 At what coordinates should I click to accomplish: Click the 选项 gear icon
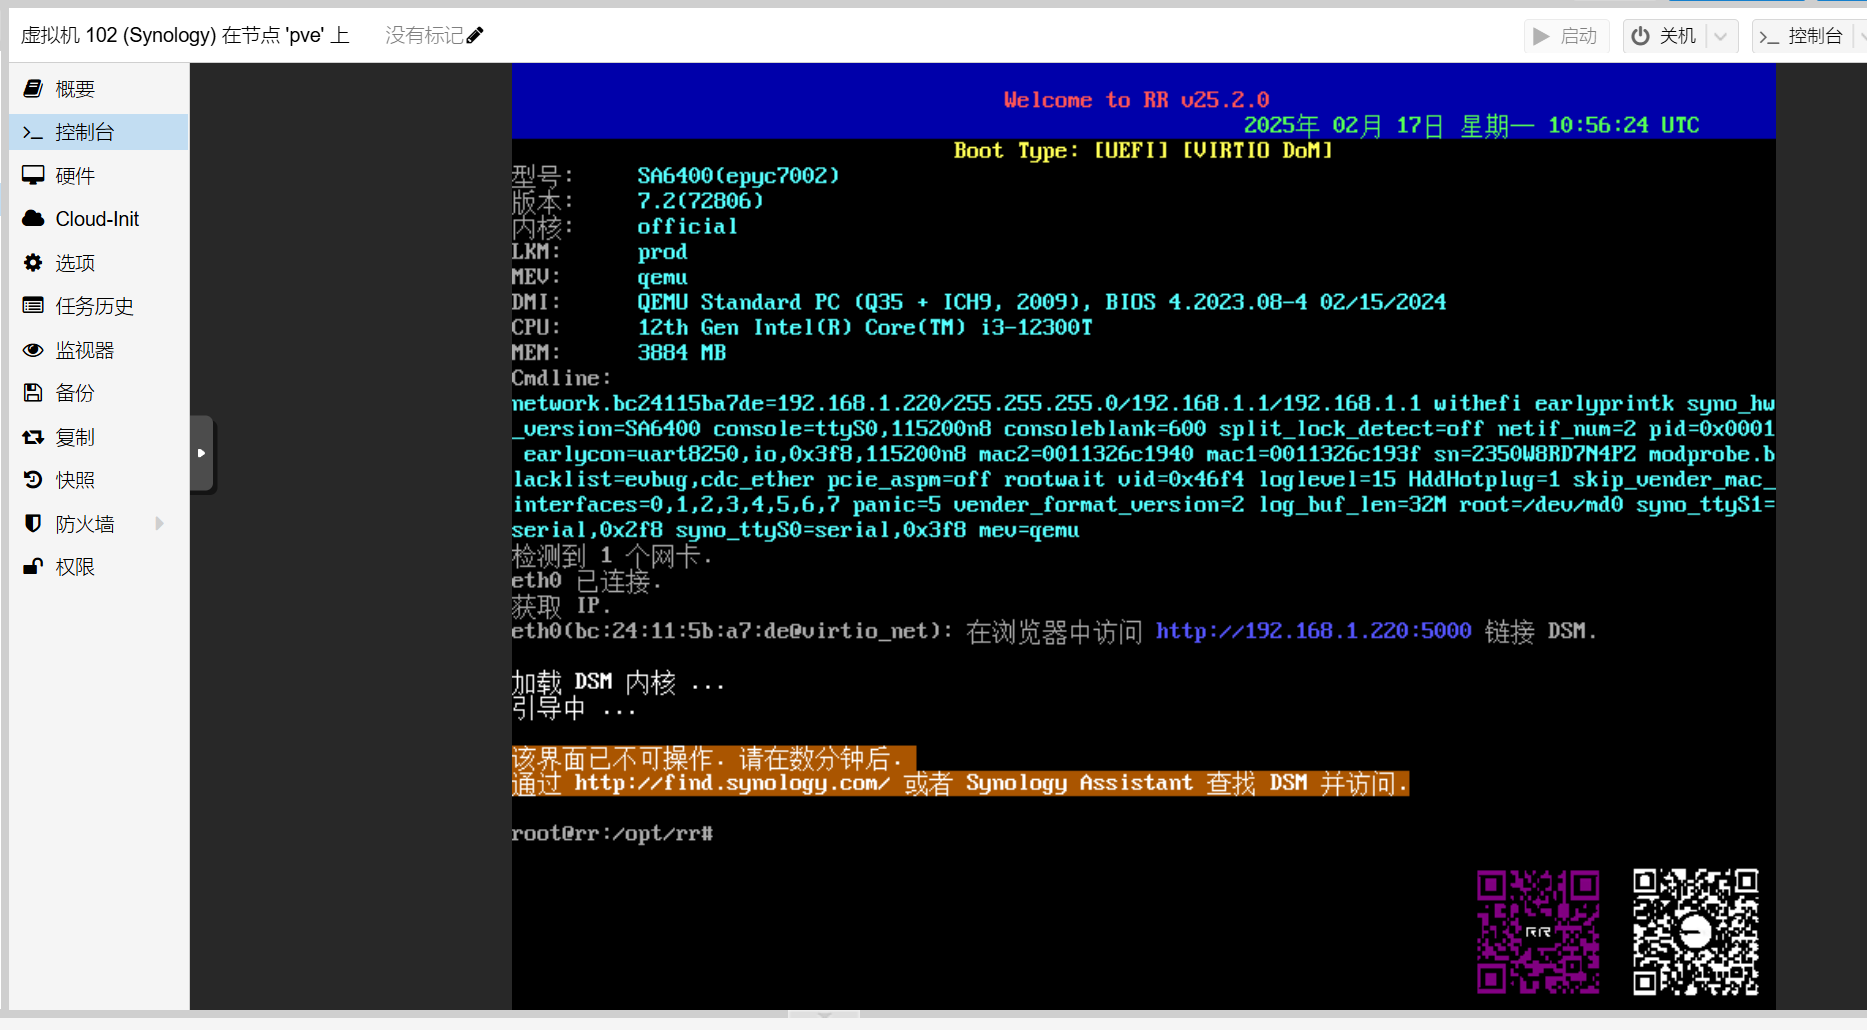pyautogui.click(x=33, y=263)
